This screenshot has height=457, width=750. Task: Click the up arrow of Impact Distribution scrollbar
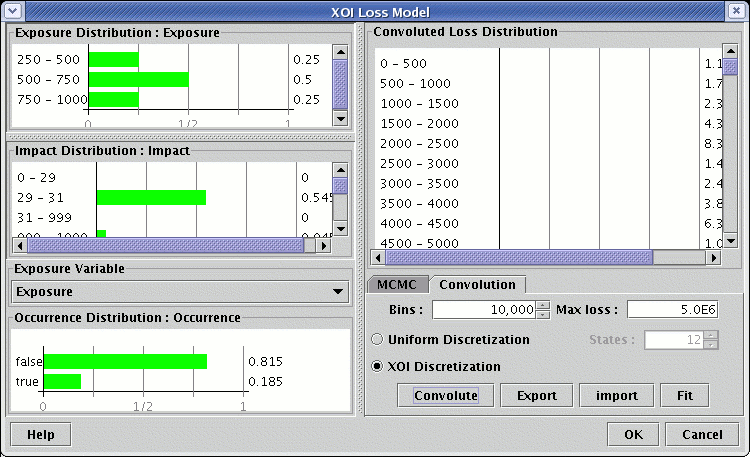coord(340,170)
